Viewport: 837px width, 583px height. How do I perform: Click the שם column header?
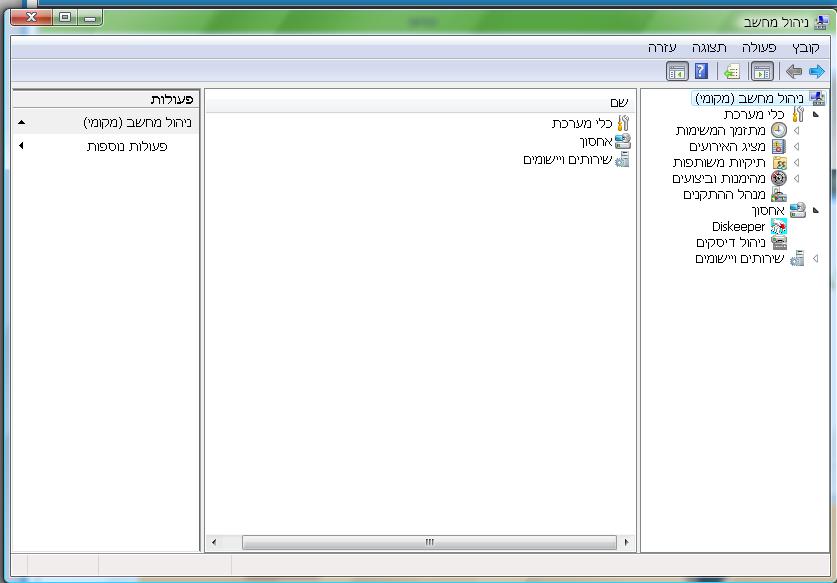[x=420, y=102]
